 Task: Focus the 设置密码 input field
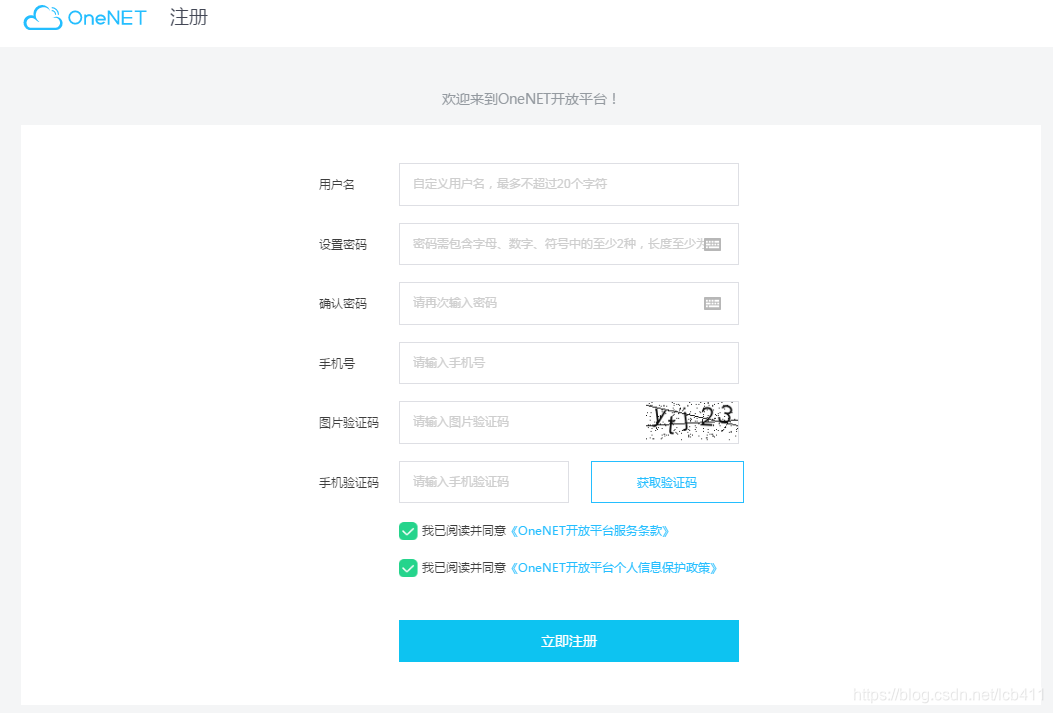coord(569,244)
